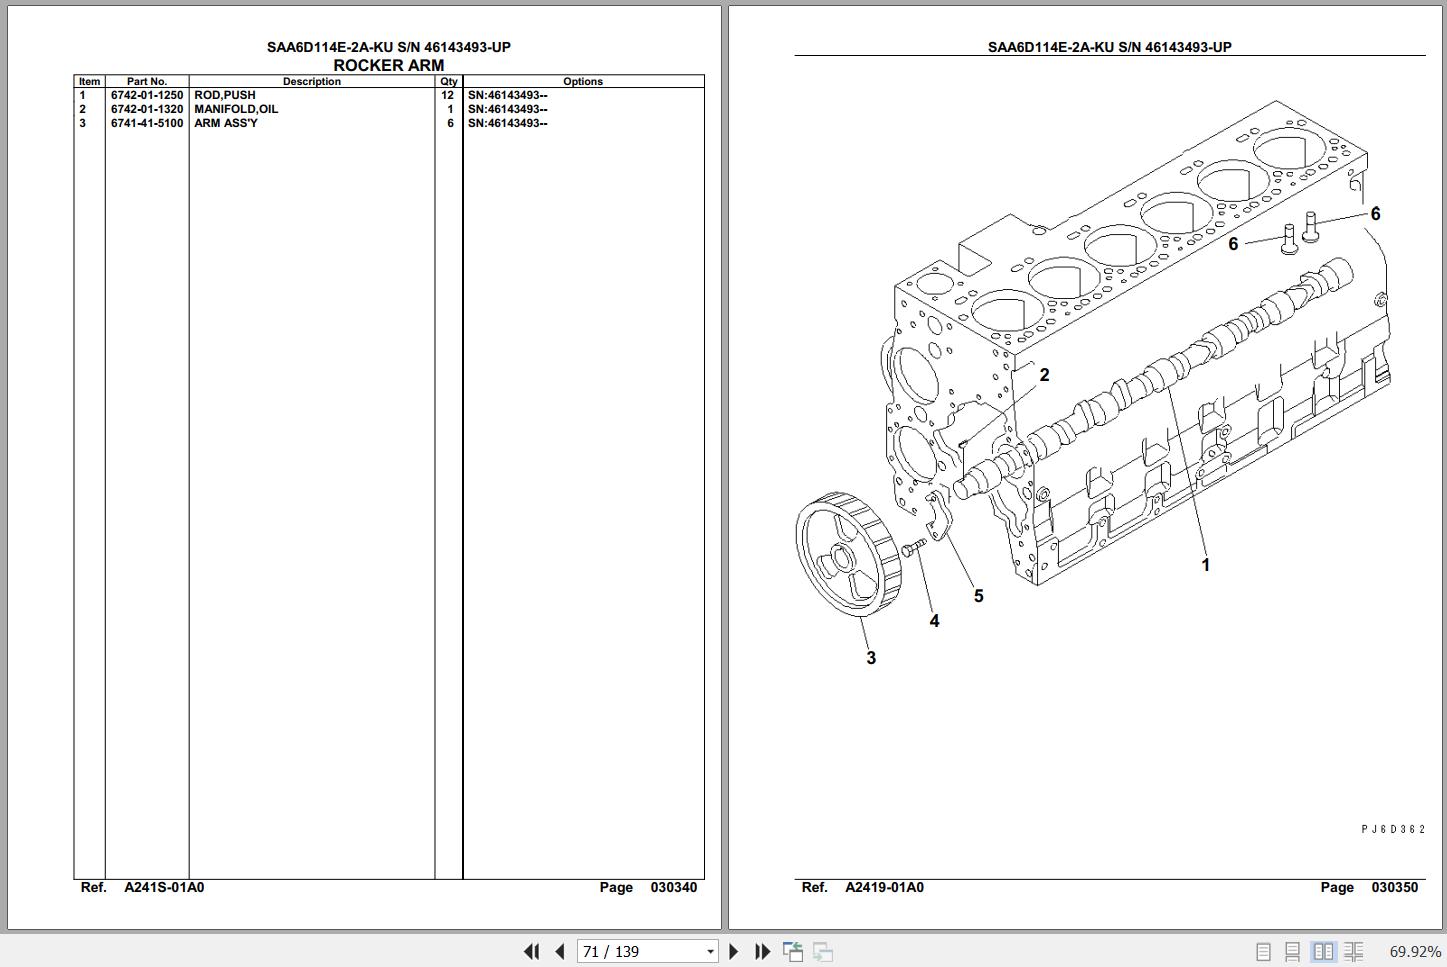Click the Qty column header

(x=449, y=81)
